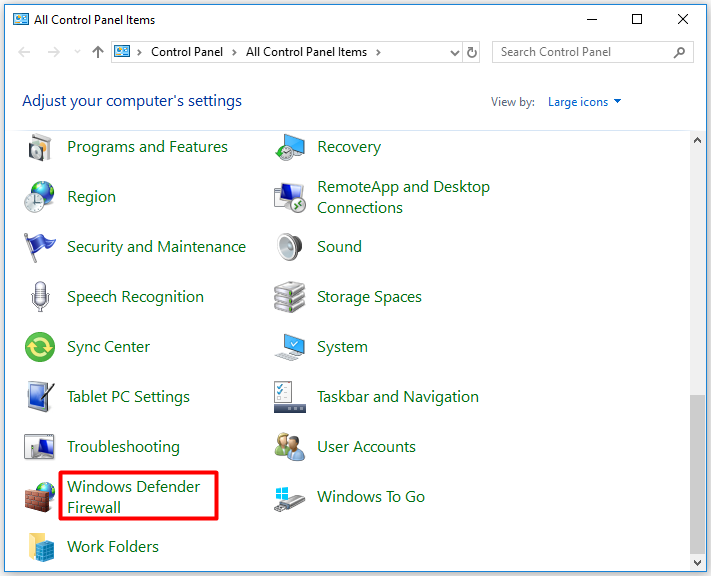Open the Programs and Features icon
Viewport: 711px width, 576px height.
coord(39,147)
